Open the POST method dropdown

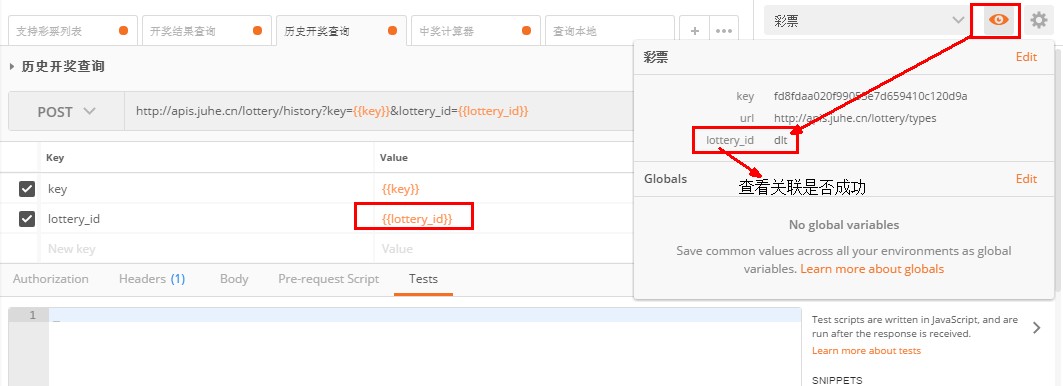(x=66, y=111)
